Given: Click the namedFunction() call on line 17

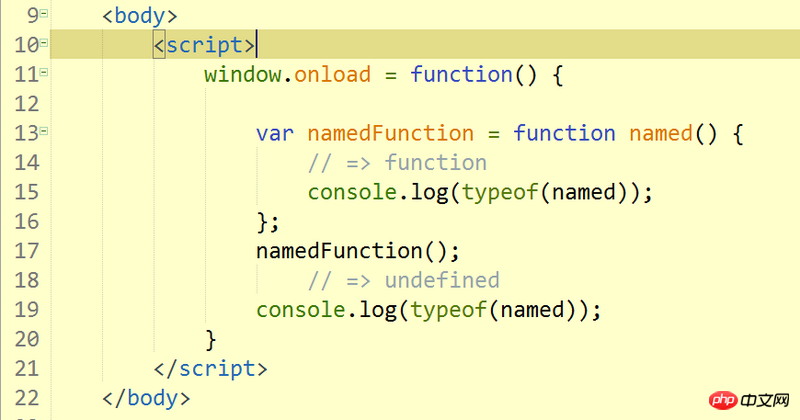Looking at the screenshot, I should click(x=358, y=252).
